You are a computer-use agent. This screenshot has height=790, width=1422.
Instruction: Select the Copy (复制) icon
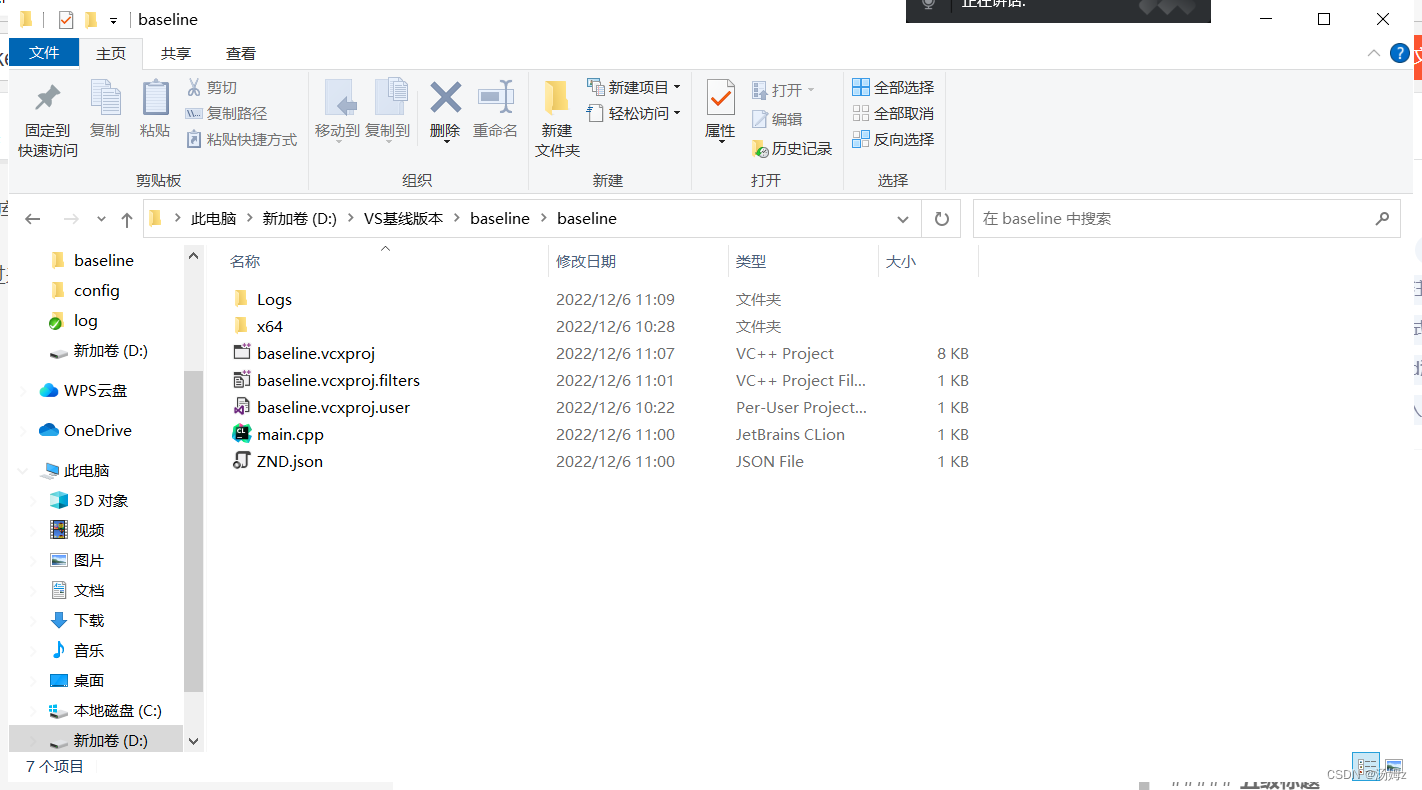[105, 112]
